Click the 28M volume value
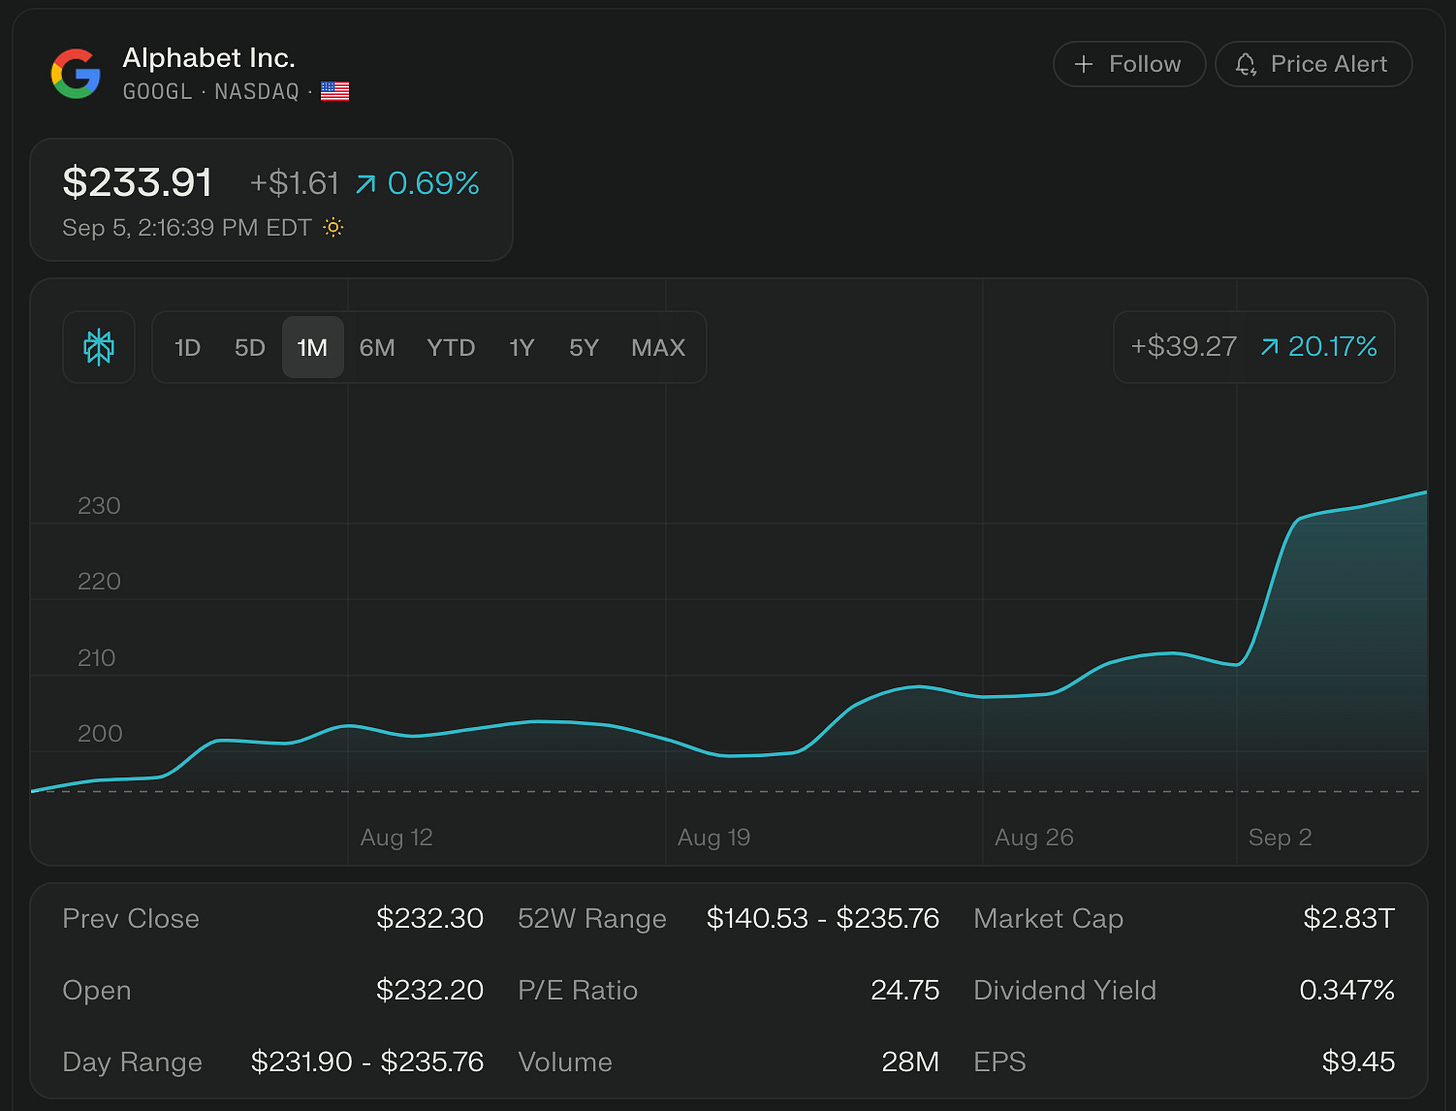This screenshot has width=1456, height=1111. (911, 1062)
